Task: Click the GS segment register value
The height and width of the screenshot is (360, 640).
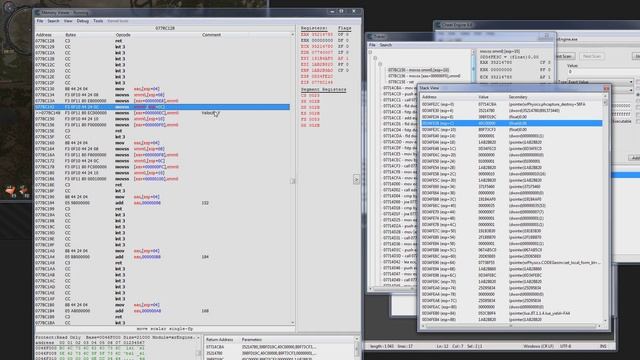Action: [x=310, y=126]
